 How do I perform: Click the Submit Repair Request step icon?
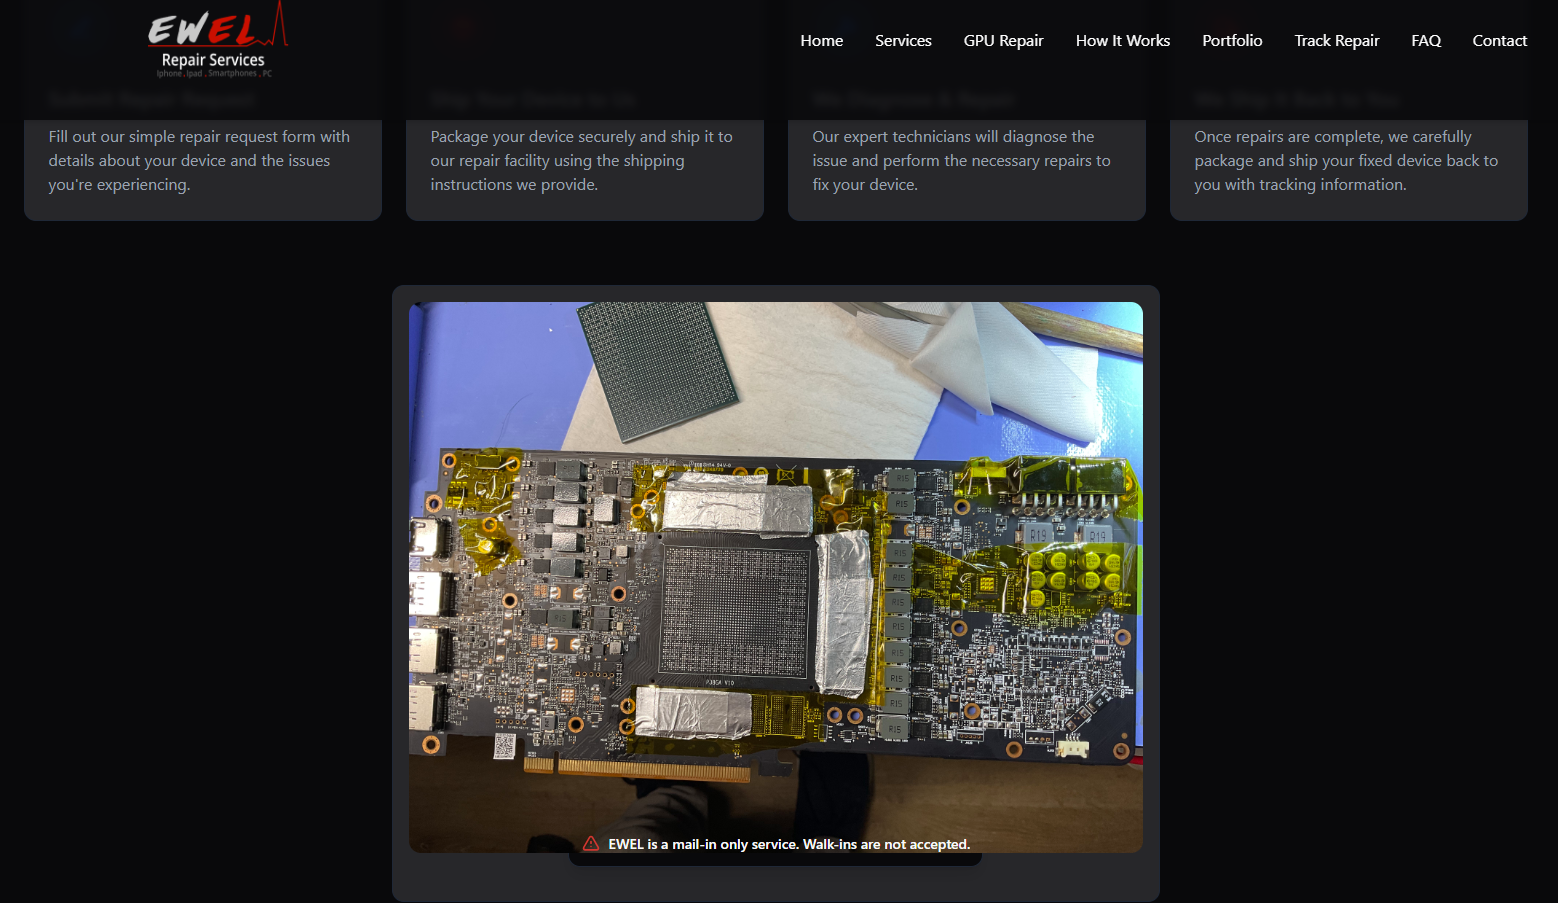coord(82,30)
